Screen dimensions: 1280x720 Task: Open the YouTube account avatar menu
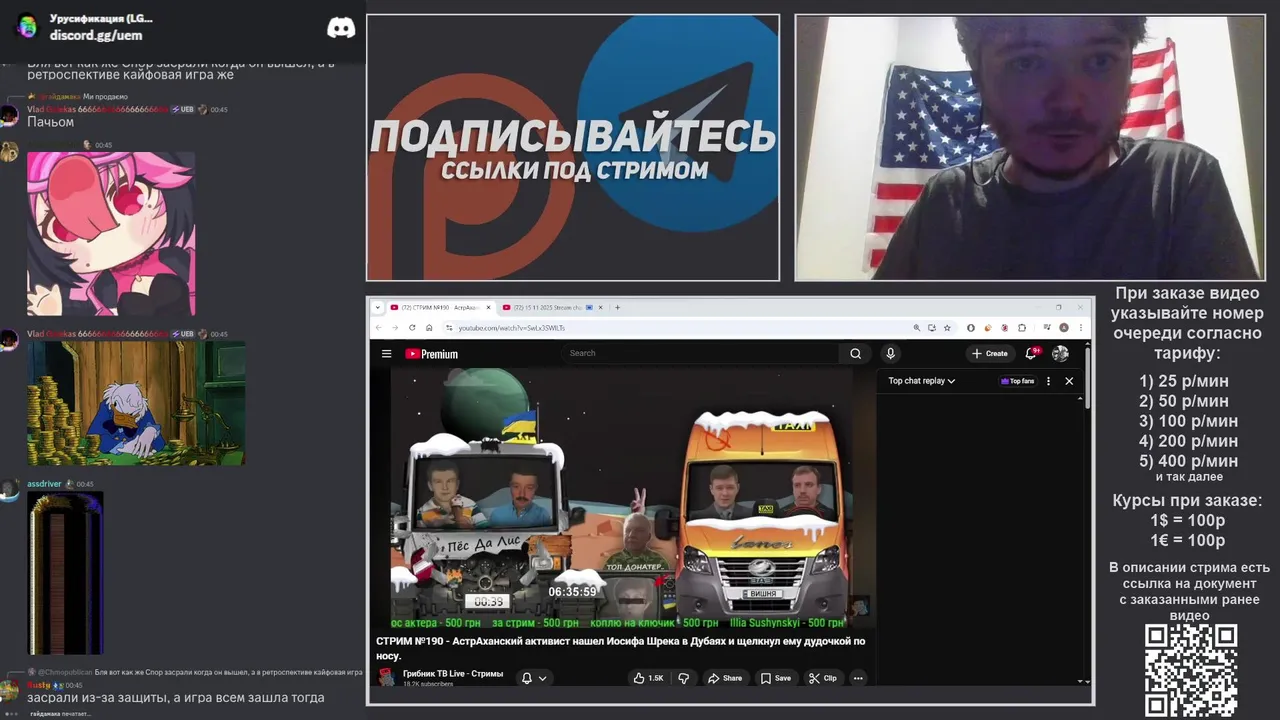(1060, 353)
